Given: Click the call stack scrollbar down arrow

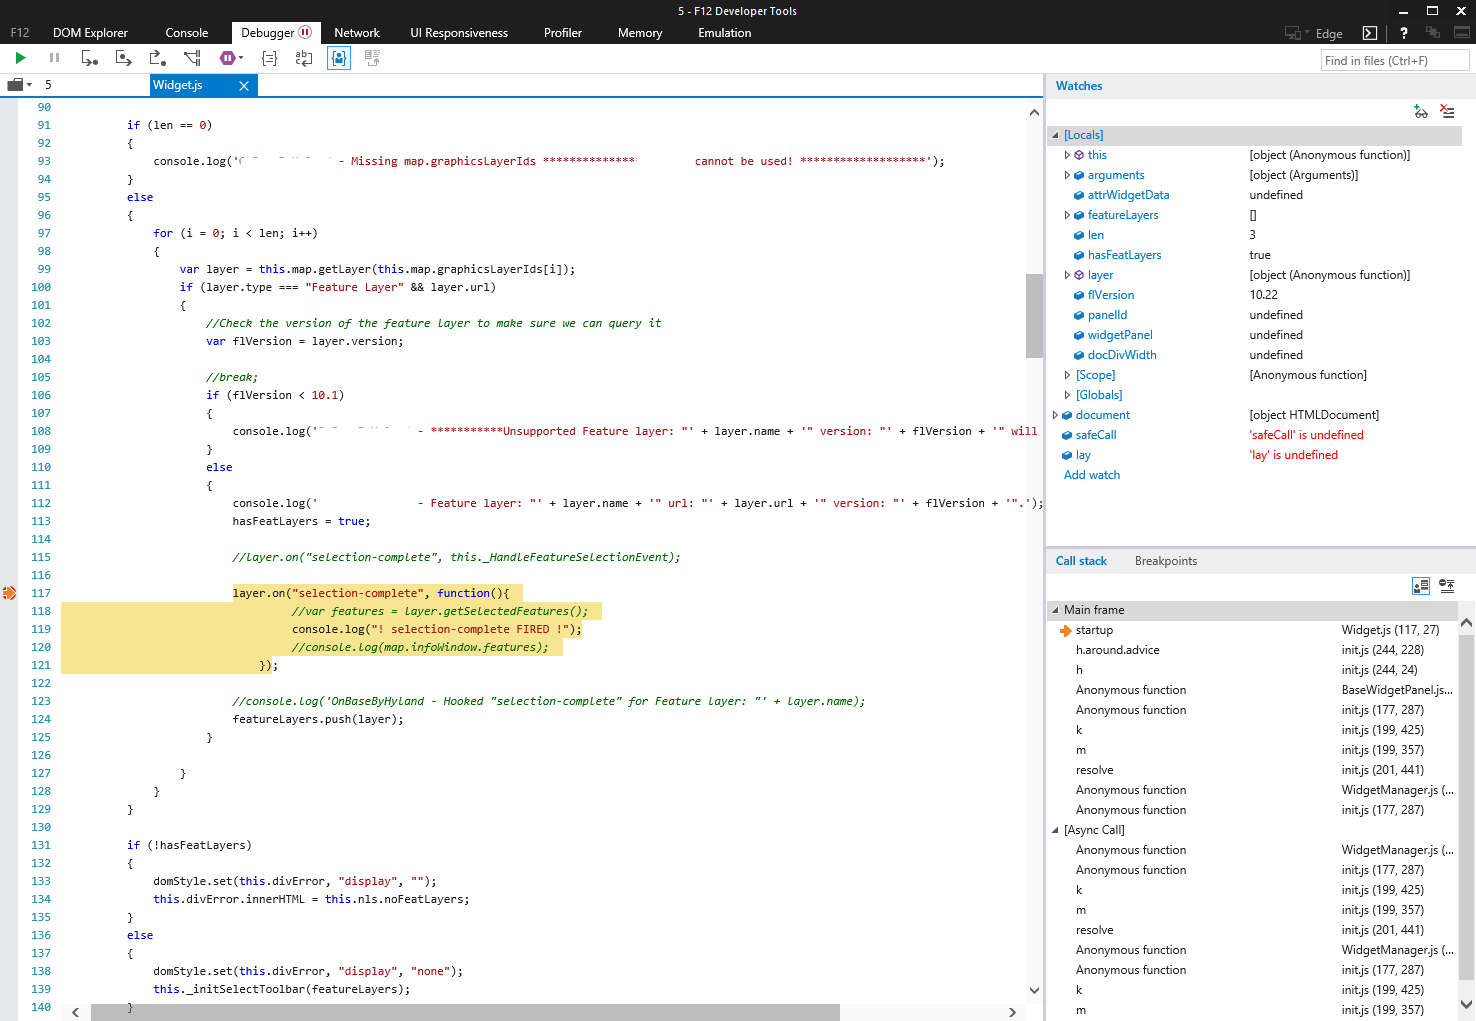Looking at the screenshot, I should coord(1466,1004).
